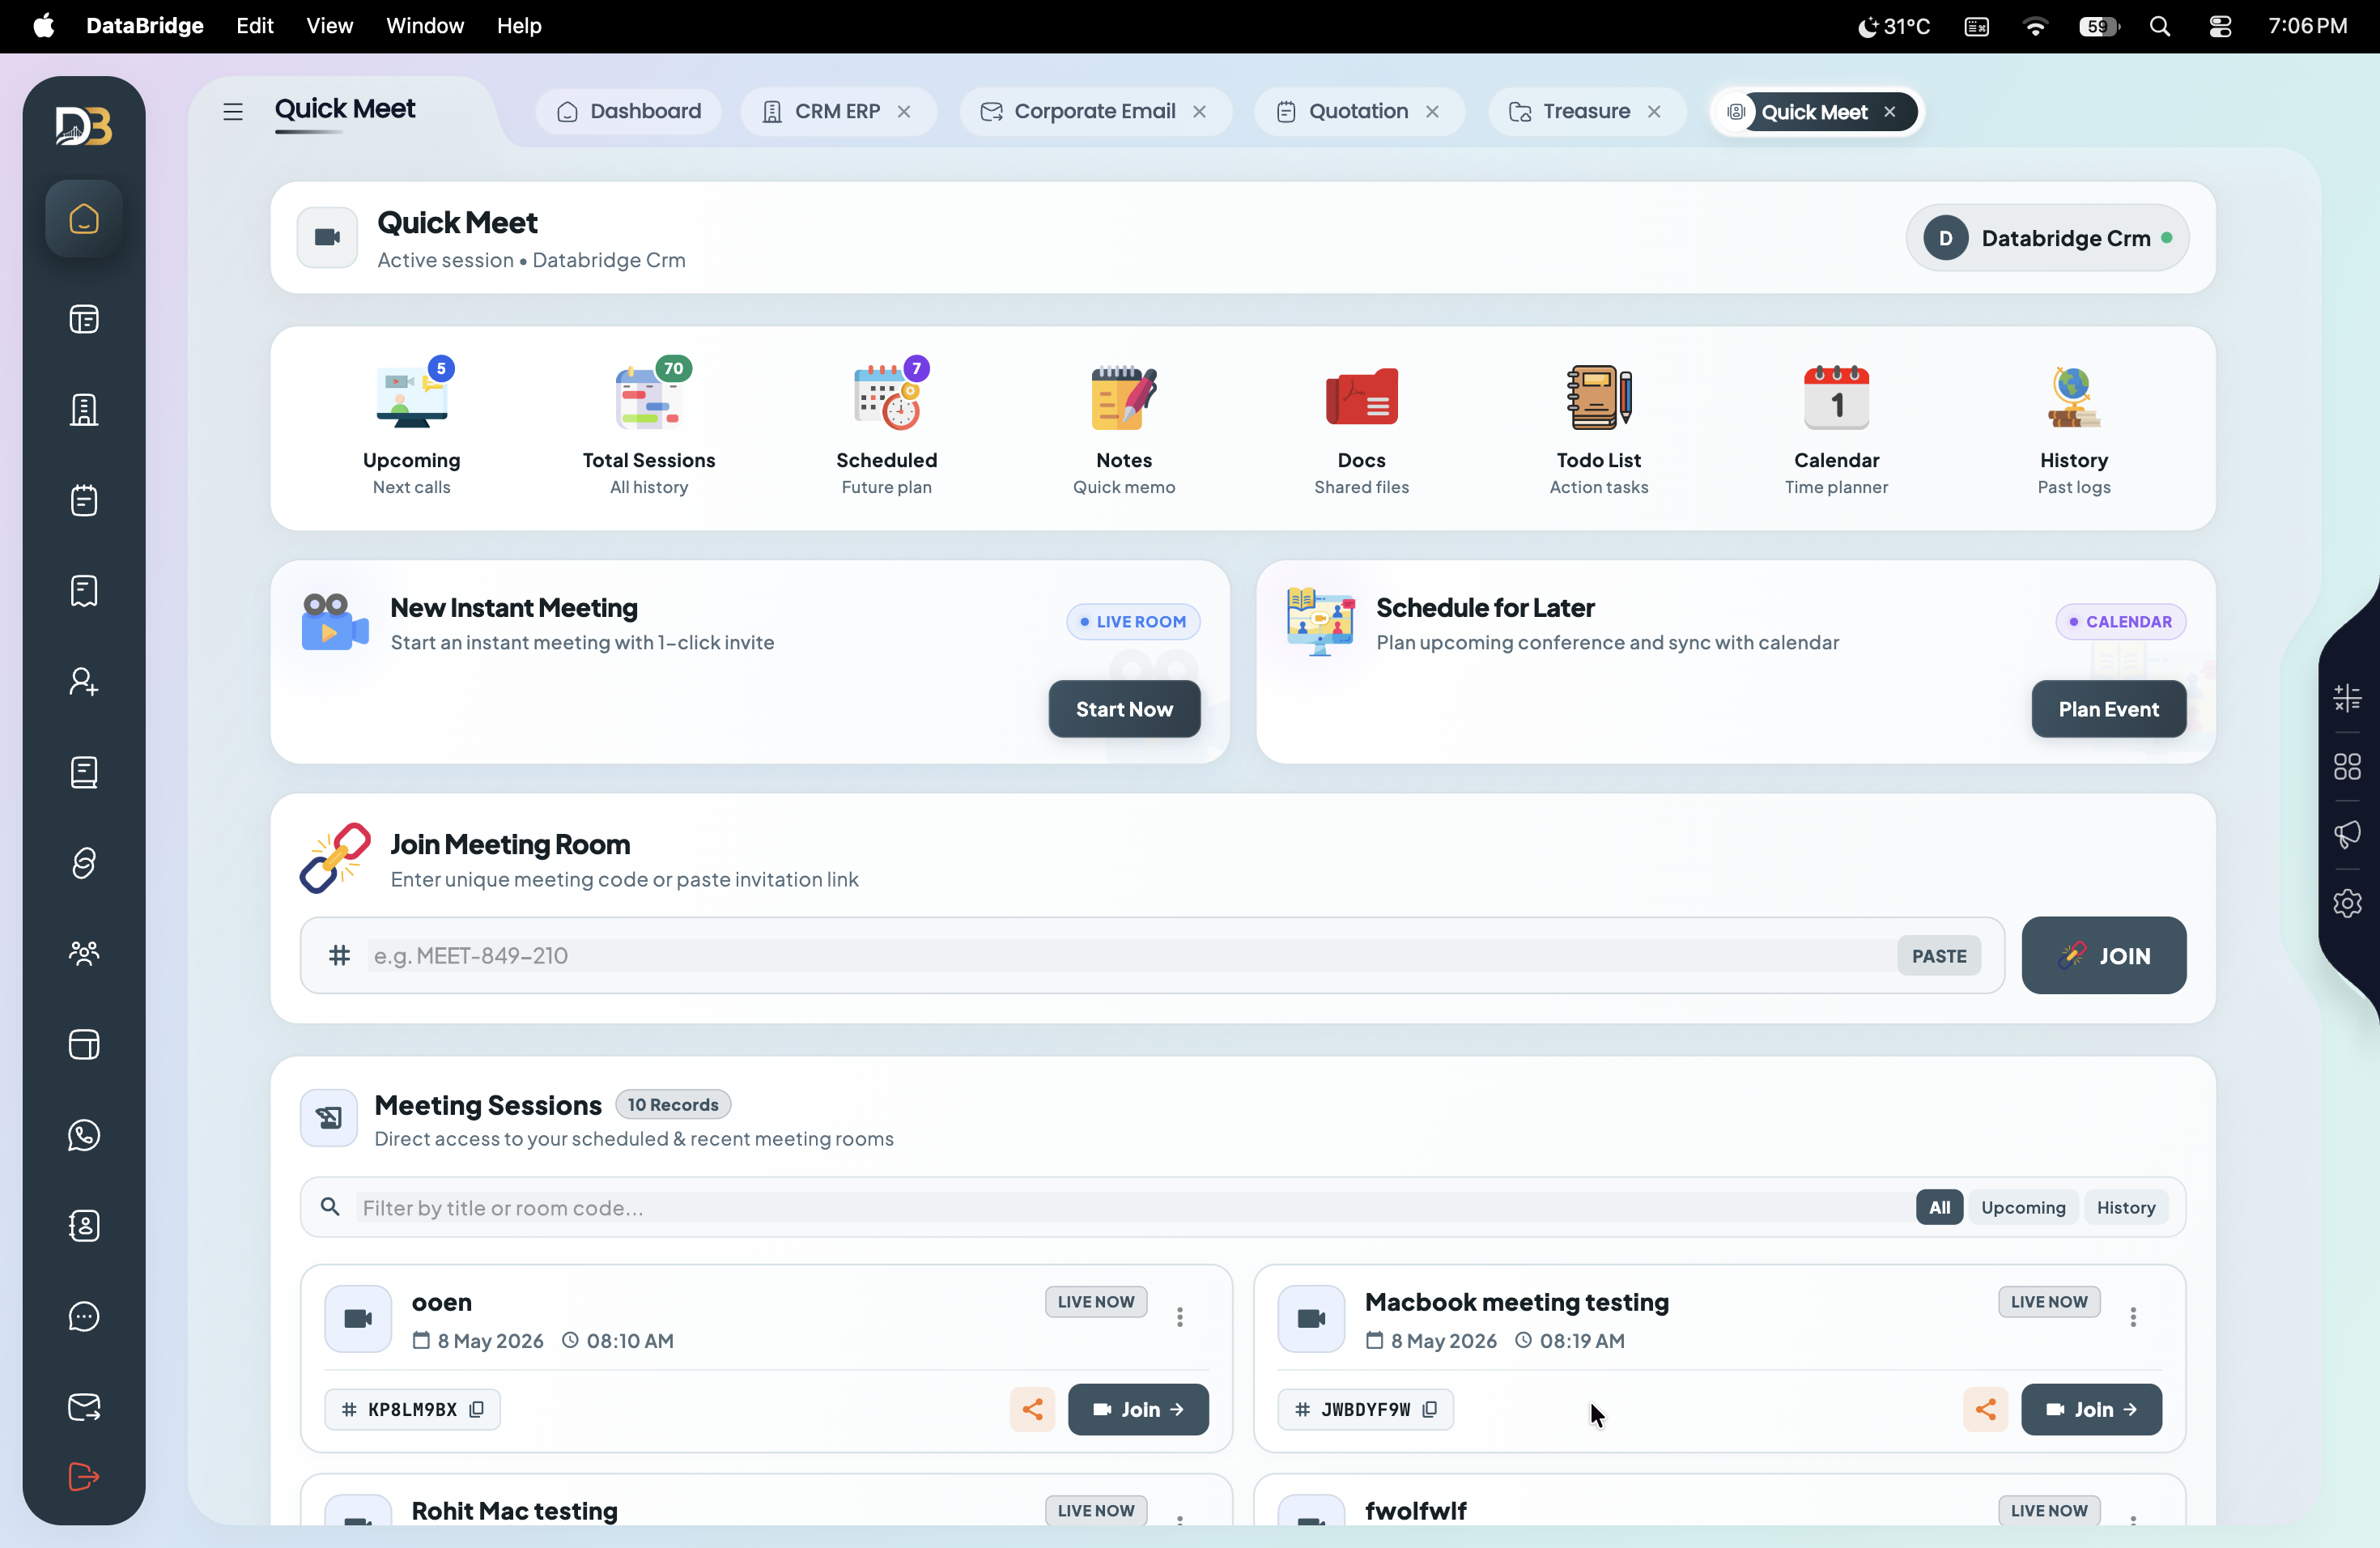
Task: Click the chat bubble icon in the sidebar
Action: pyautogui.click(x=84, y=1316)
